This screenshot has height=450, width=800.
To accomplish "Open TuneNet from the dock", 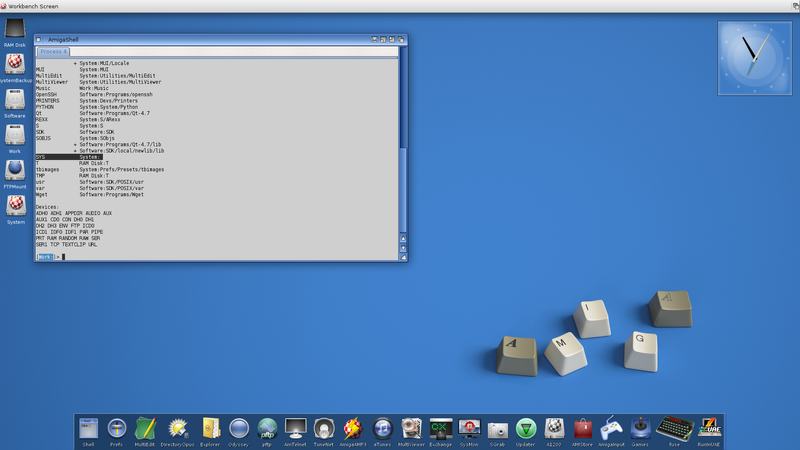I will click(323, 429).
